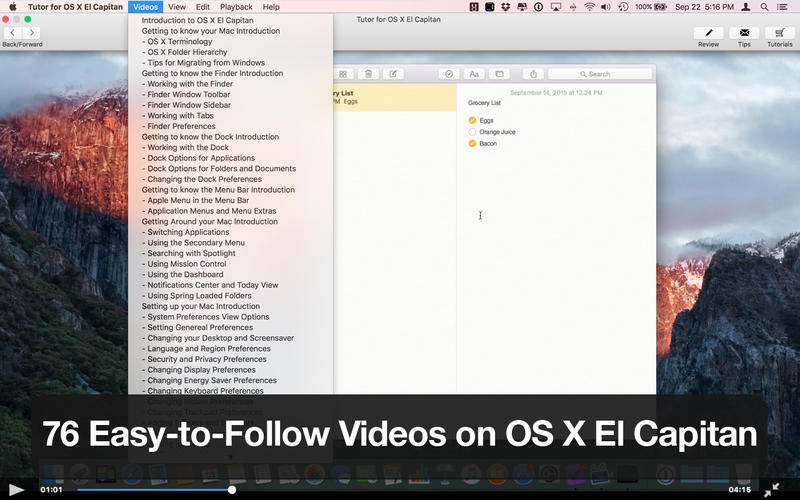Play the video with the play button
The image size is (800, 500).
16,490
